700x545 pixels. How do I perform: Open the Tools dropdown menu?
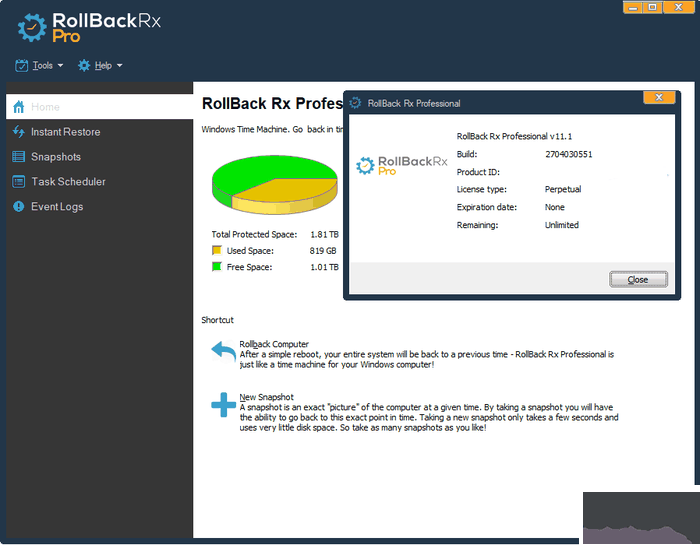40,66
